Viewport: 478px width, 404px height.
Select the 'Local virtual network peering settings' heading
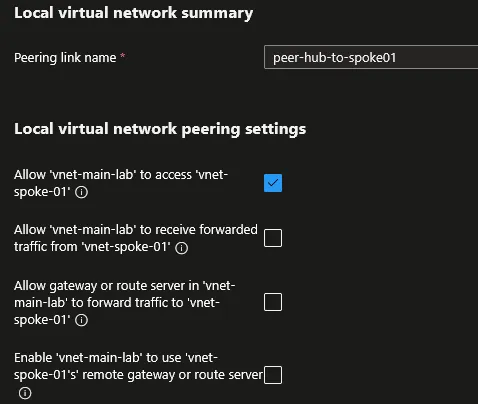160,129
